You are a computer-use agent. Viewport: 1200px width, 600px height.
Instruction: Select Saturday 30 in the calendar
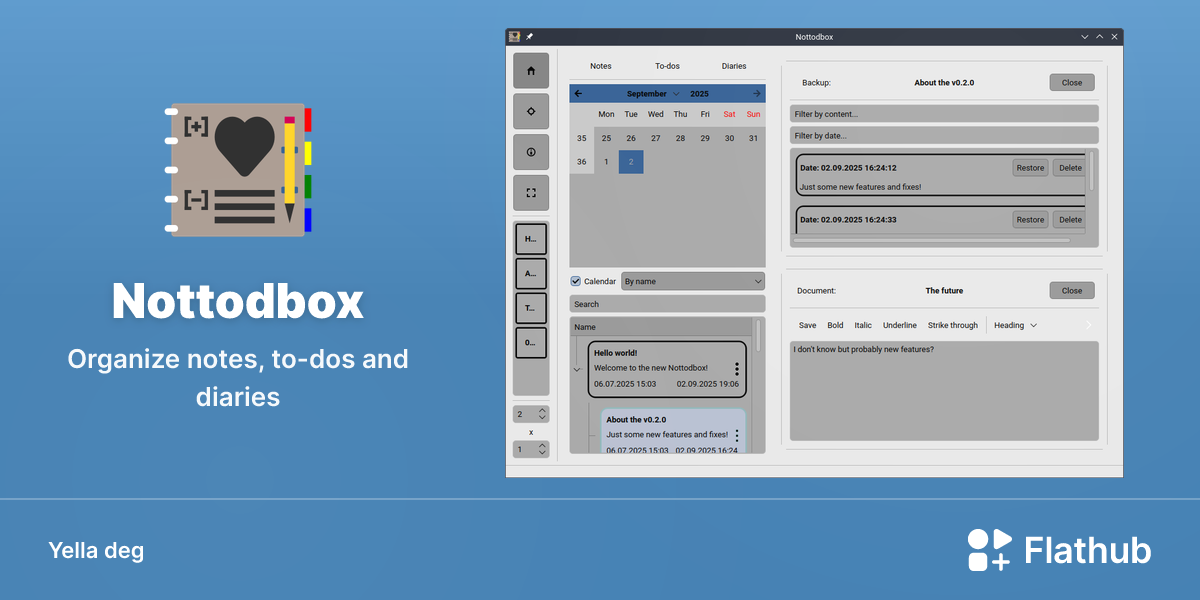(x=729, y=138)
